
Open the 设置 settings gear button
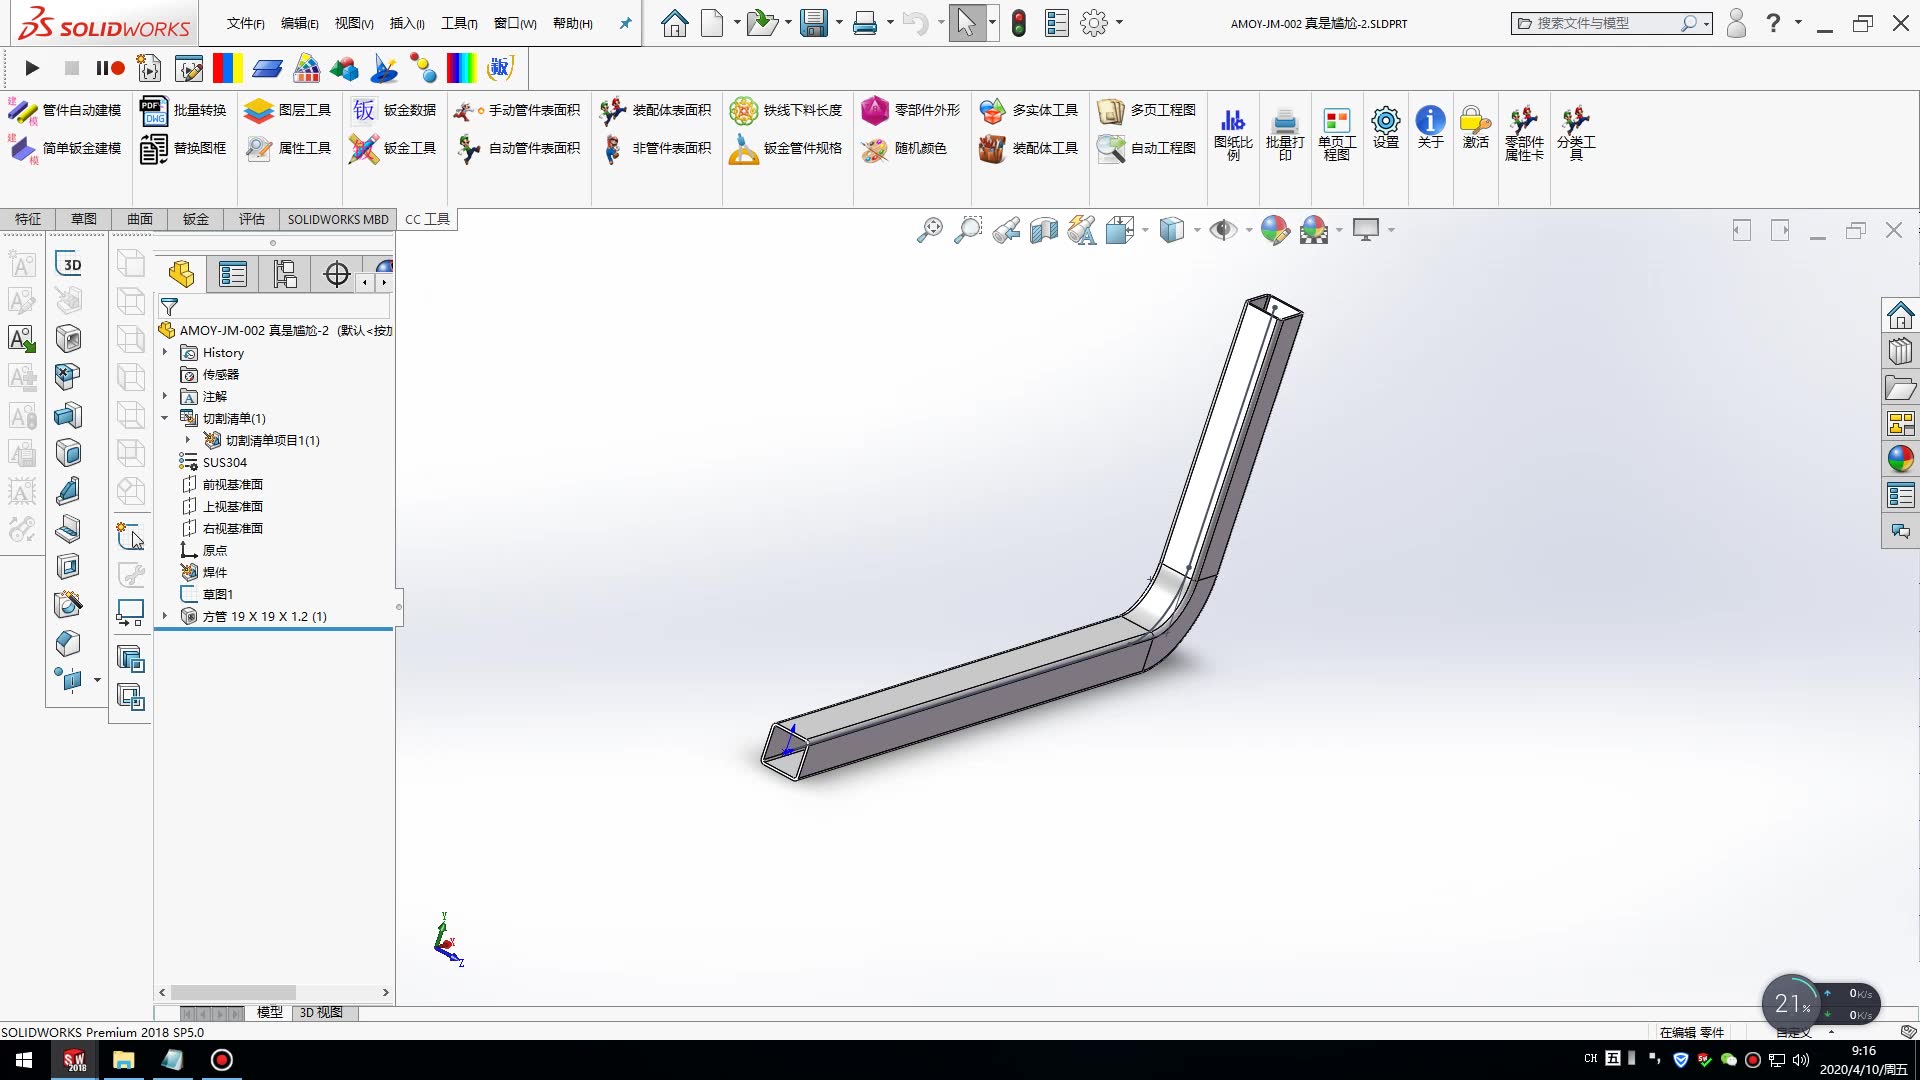pos(1385,129)
